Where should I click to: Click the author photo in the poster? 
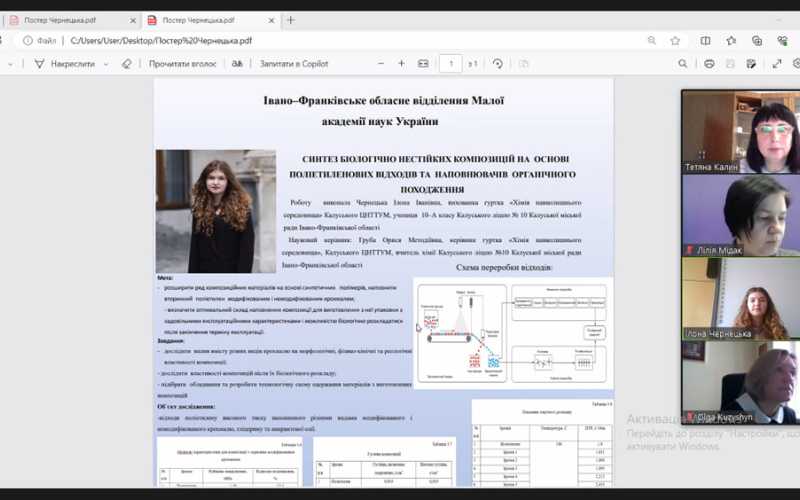216,211
